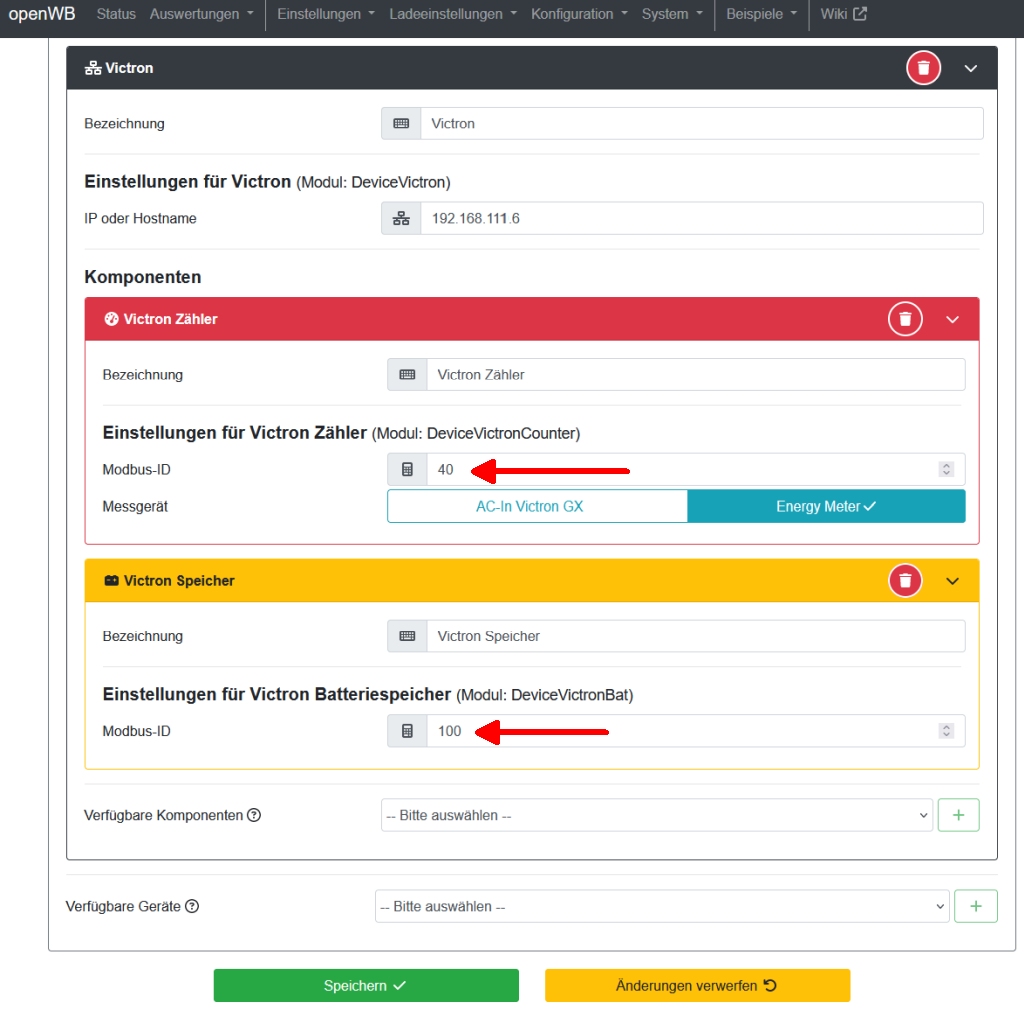Add selected device with plus button
Image resolution: width=1024 pixels, height=1009 pixels.
[976, 906]
